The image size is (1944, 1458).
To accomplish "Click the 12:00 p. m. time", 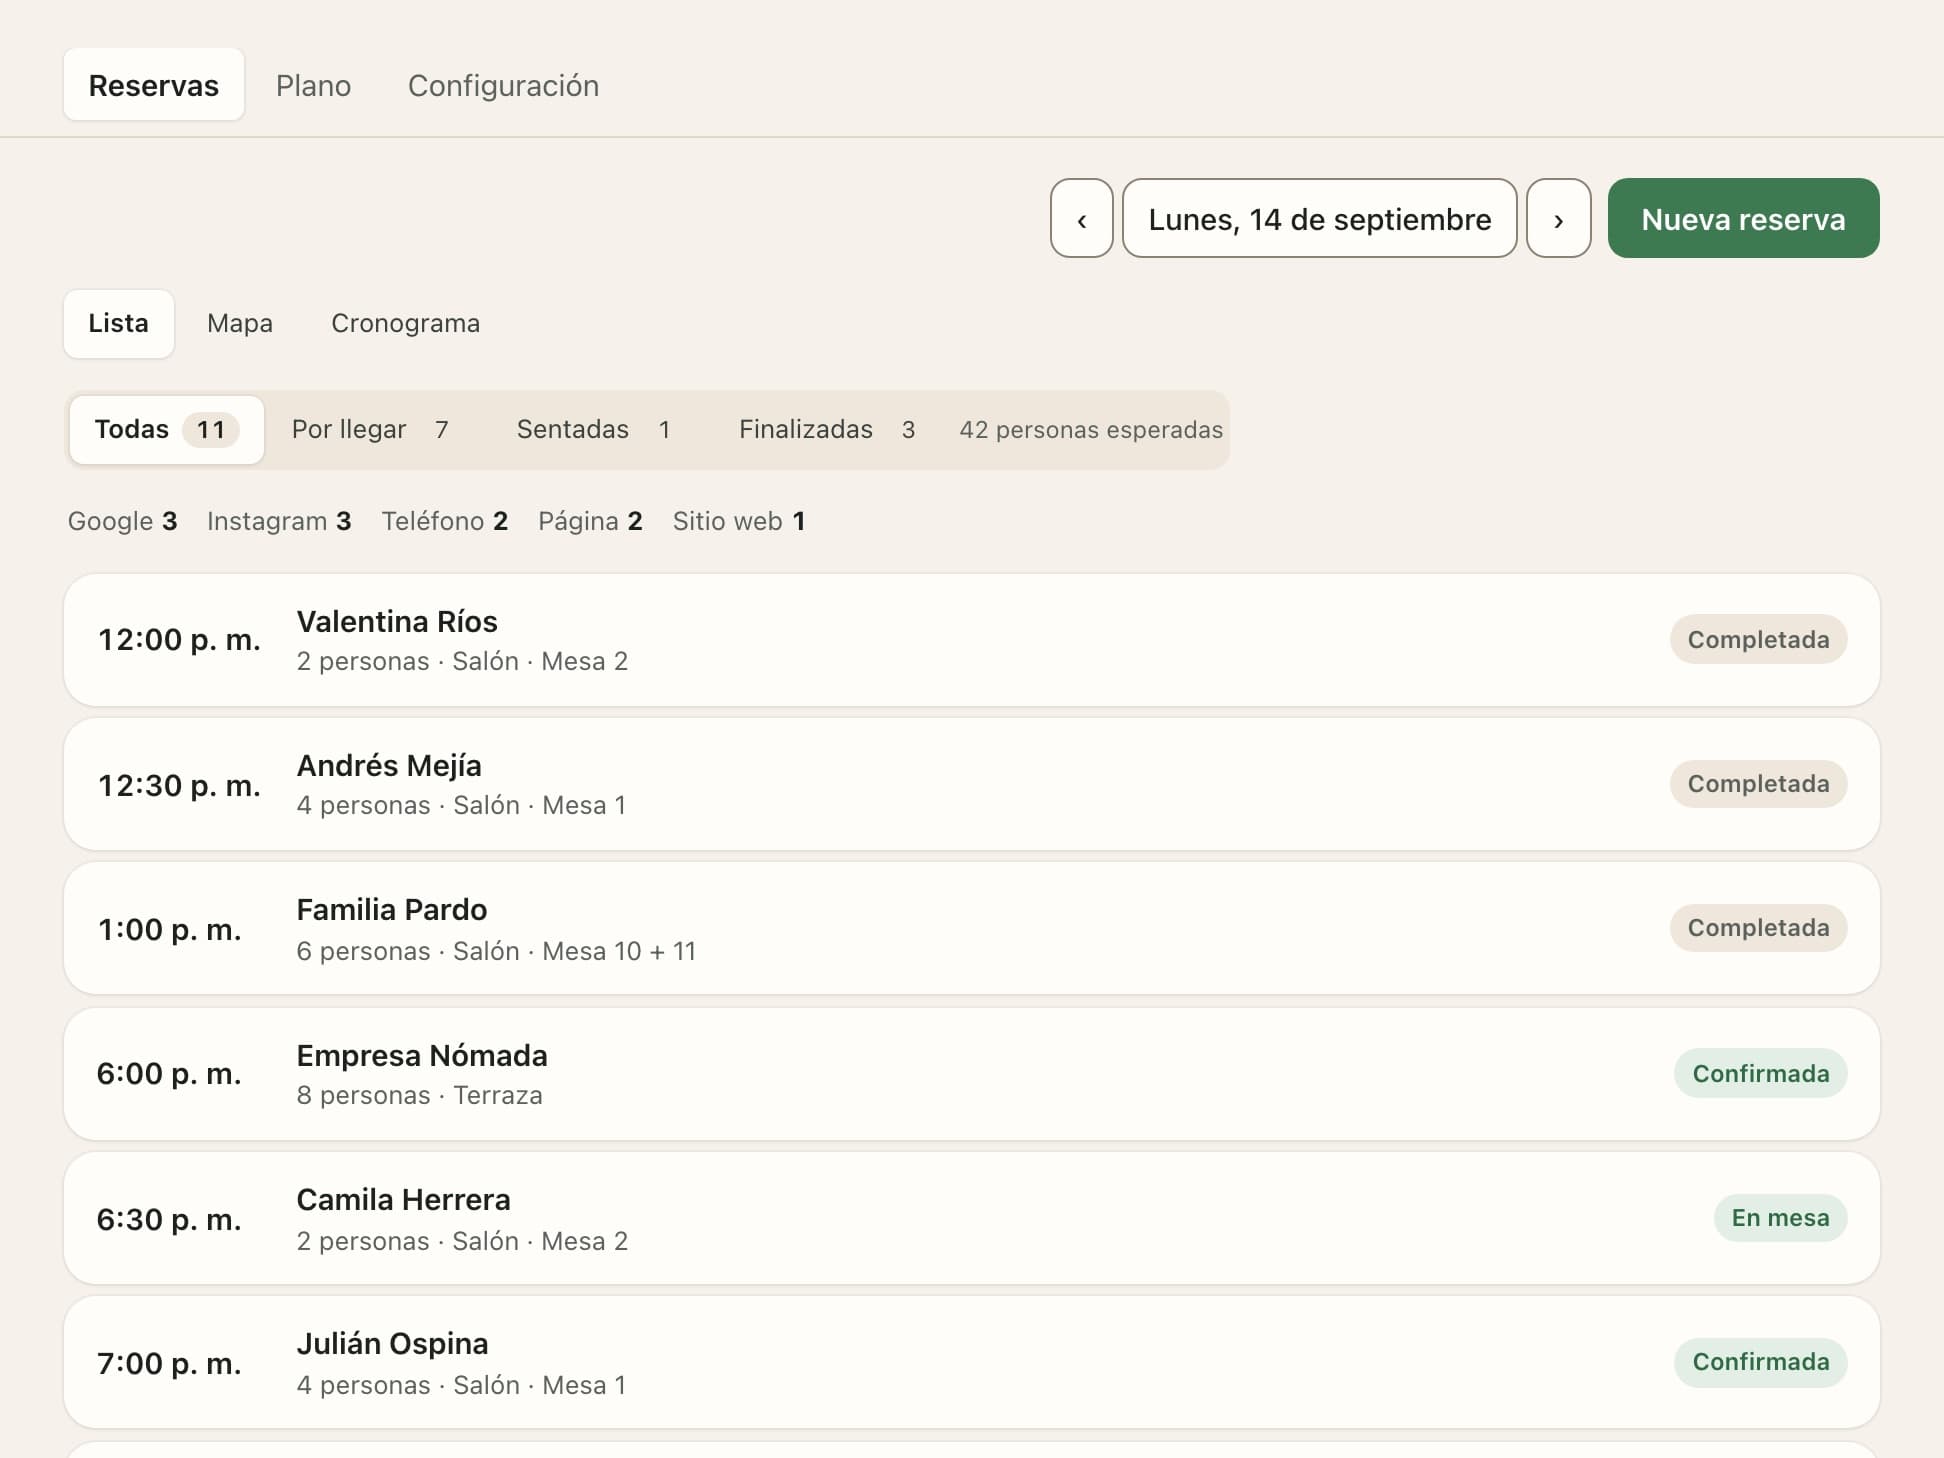I will tap(179, 640).
